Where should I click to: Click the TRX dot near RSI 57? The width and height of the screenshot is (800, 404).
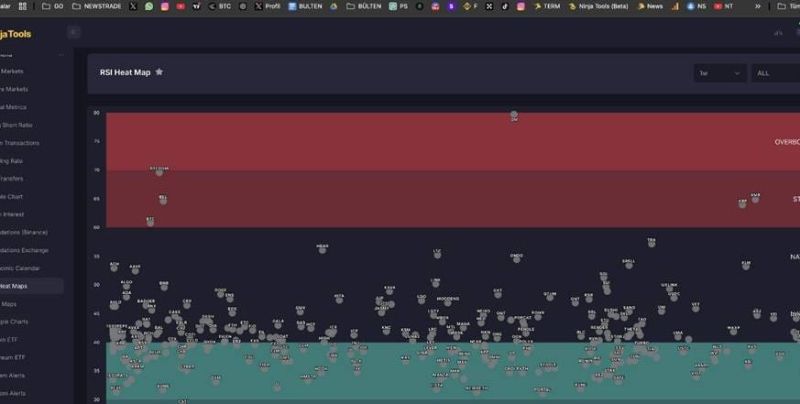click(652, 244)
